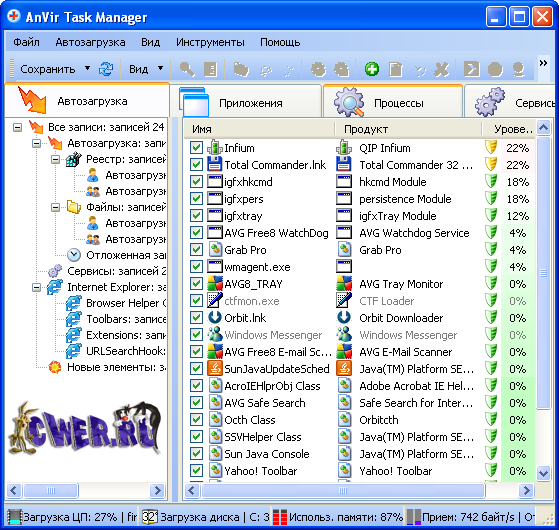Screen dimensions: 559x530
Task: Click the green plus add entry icon
Action: pyautogui.click(x=372, y=69)
